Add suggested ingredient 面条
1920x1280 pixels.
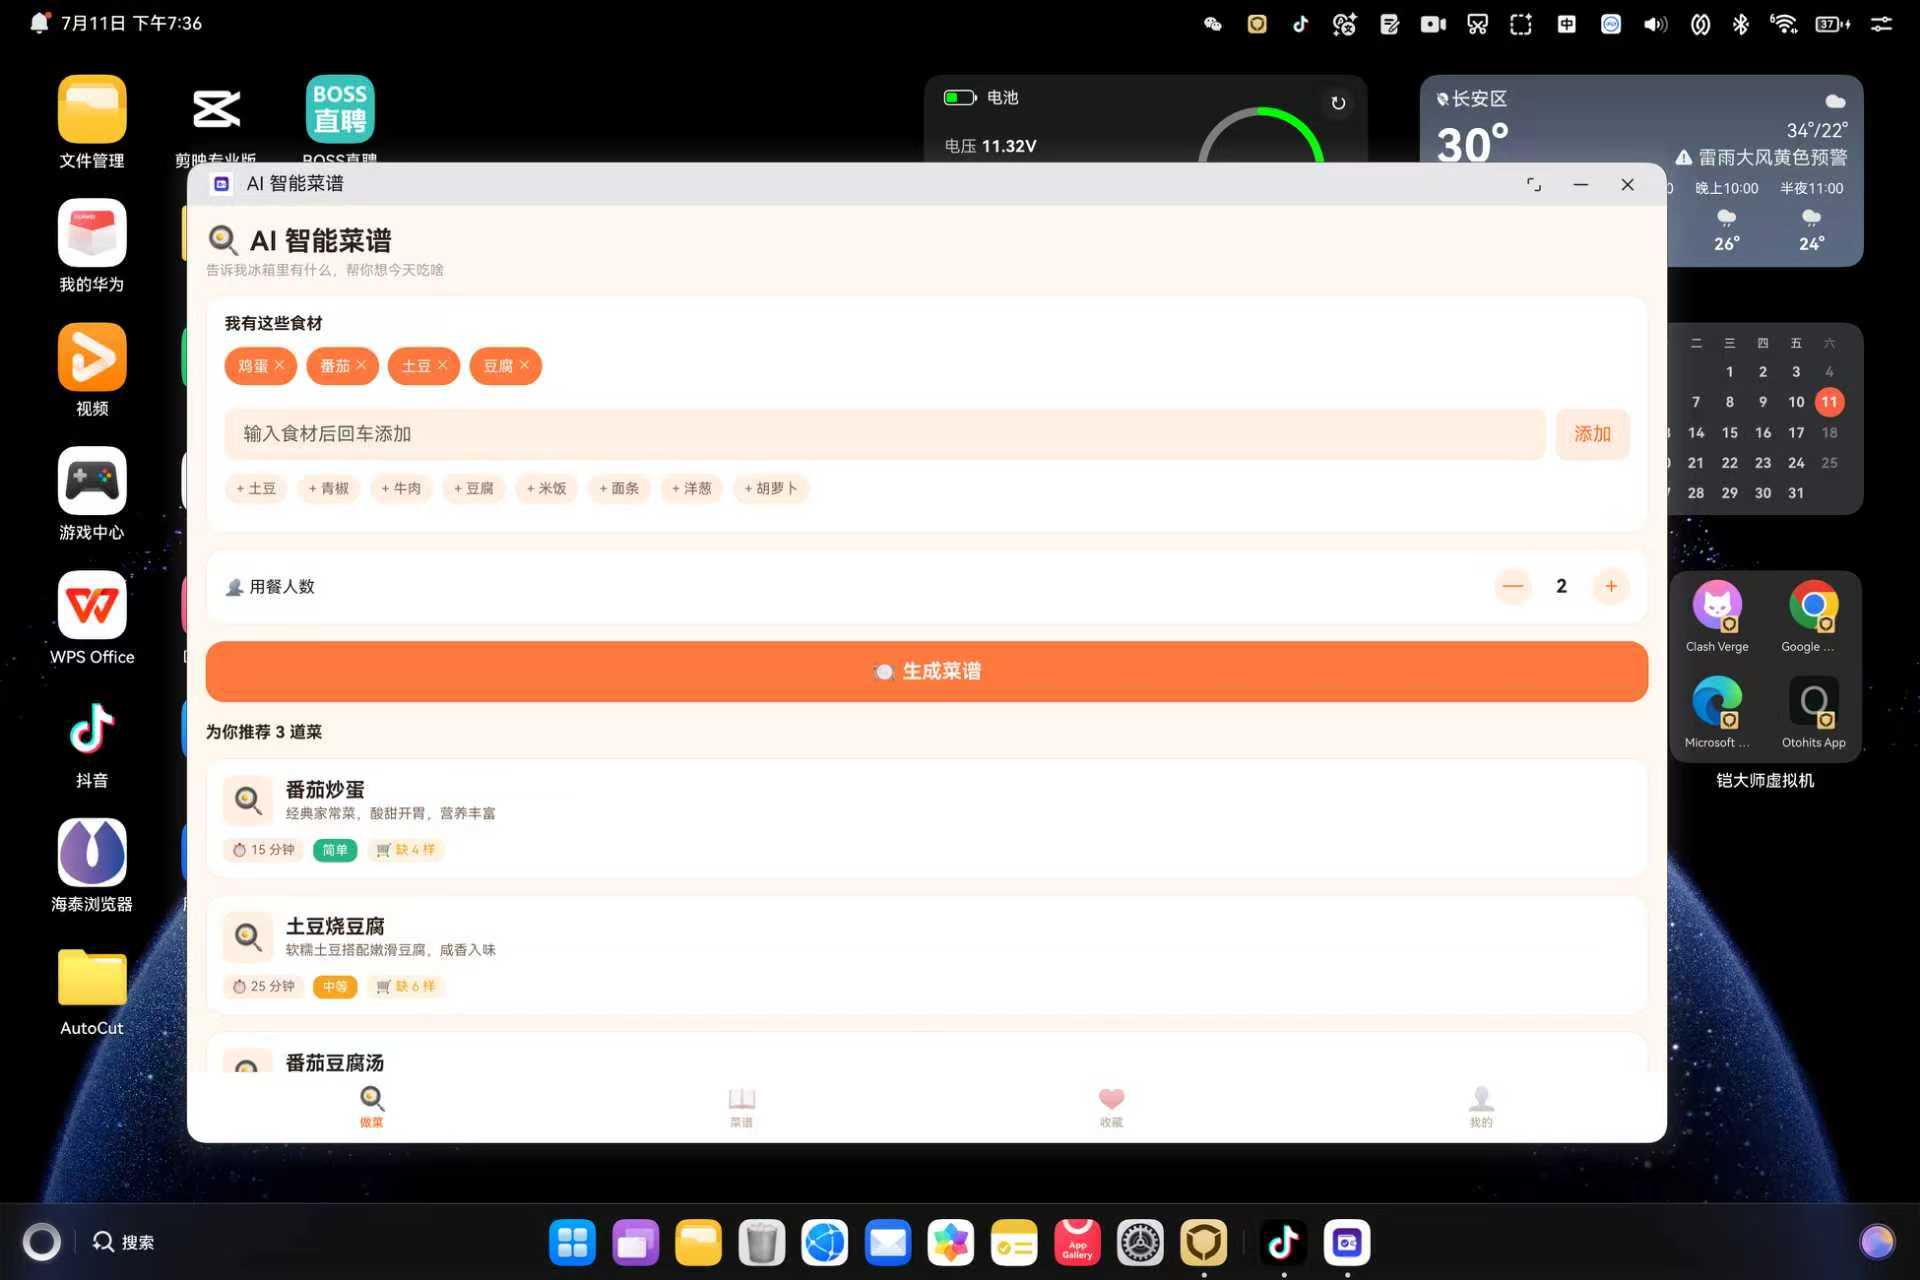coord(619,488)
